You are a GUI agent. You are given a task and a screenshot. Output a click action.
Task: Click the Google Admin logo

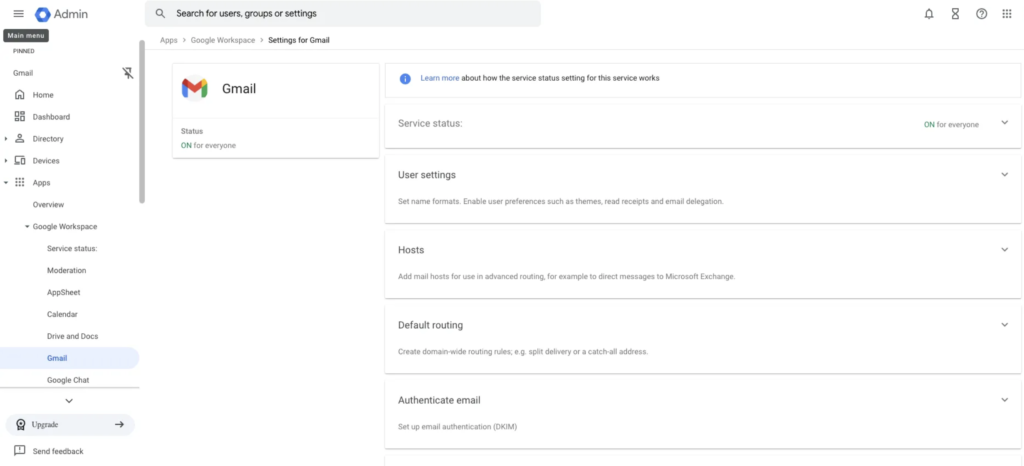click(x=61, y=14)
